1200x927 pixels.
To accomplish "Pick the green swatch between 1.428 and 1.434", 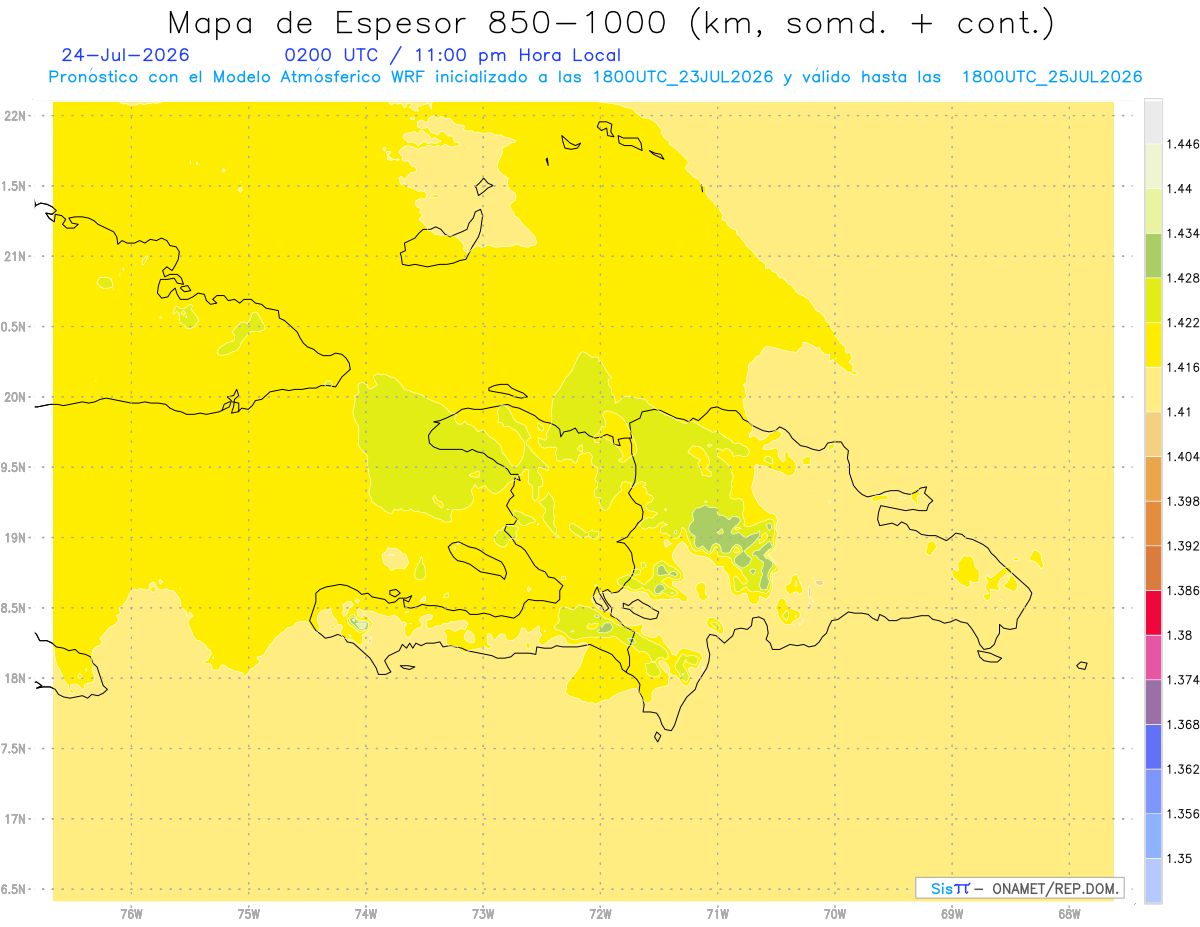I will point(1153,255).
